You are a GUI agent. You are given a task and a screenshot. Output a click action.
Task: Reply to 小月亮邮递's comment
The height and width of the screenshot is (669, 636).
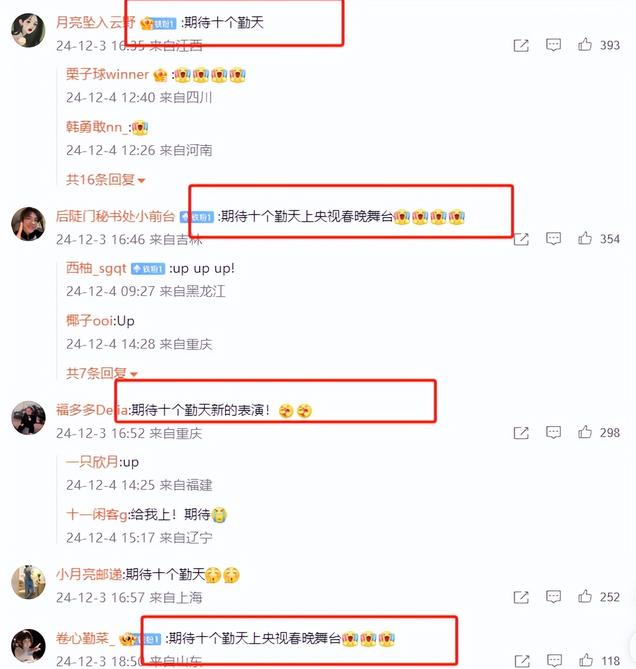click(x=553, y=596)
